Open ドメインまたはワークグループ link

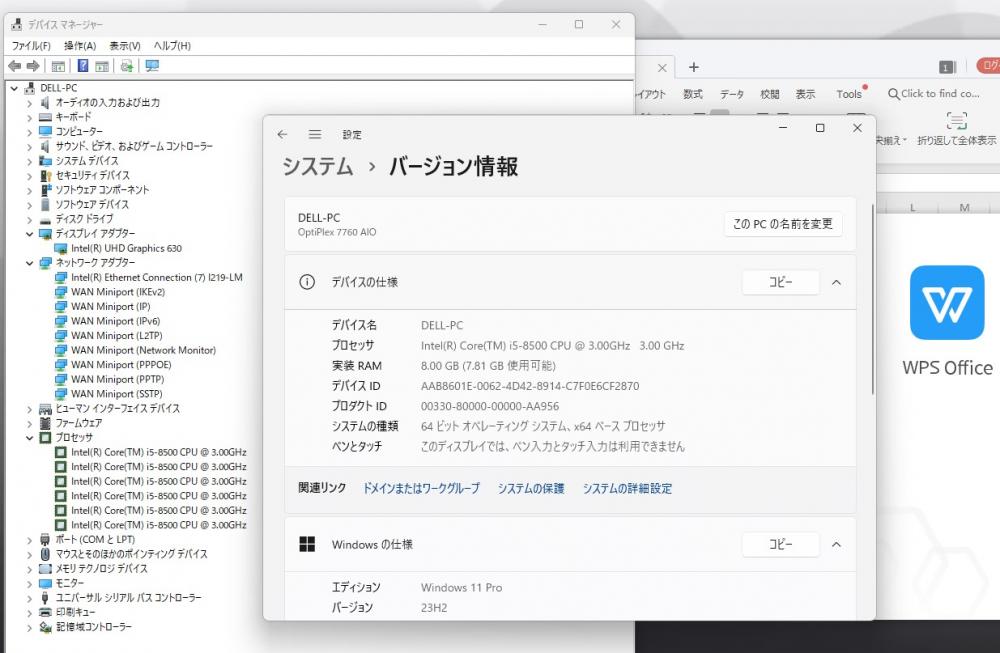tap(421, 488)
